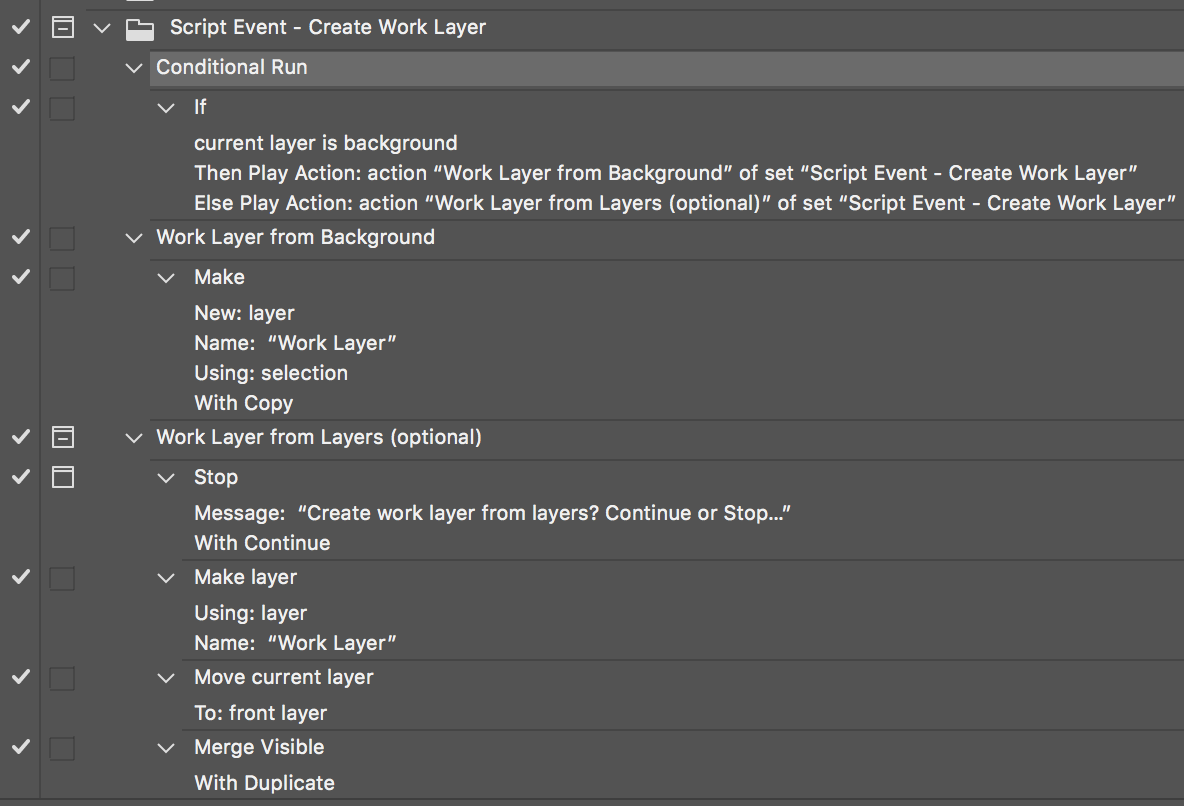This screenshot has height=806, width=1184.
Task: Disable the If step checkmark
Action: click(20, 107)
